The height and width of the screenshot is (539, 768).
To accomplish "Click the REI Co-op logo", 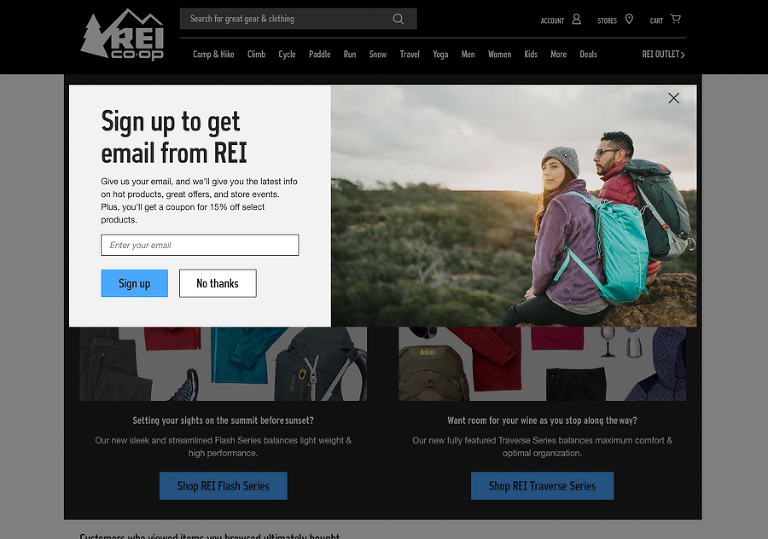I will pos(122,34).
